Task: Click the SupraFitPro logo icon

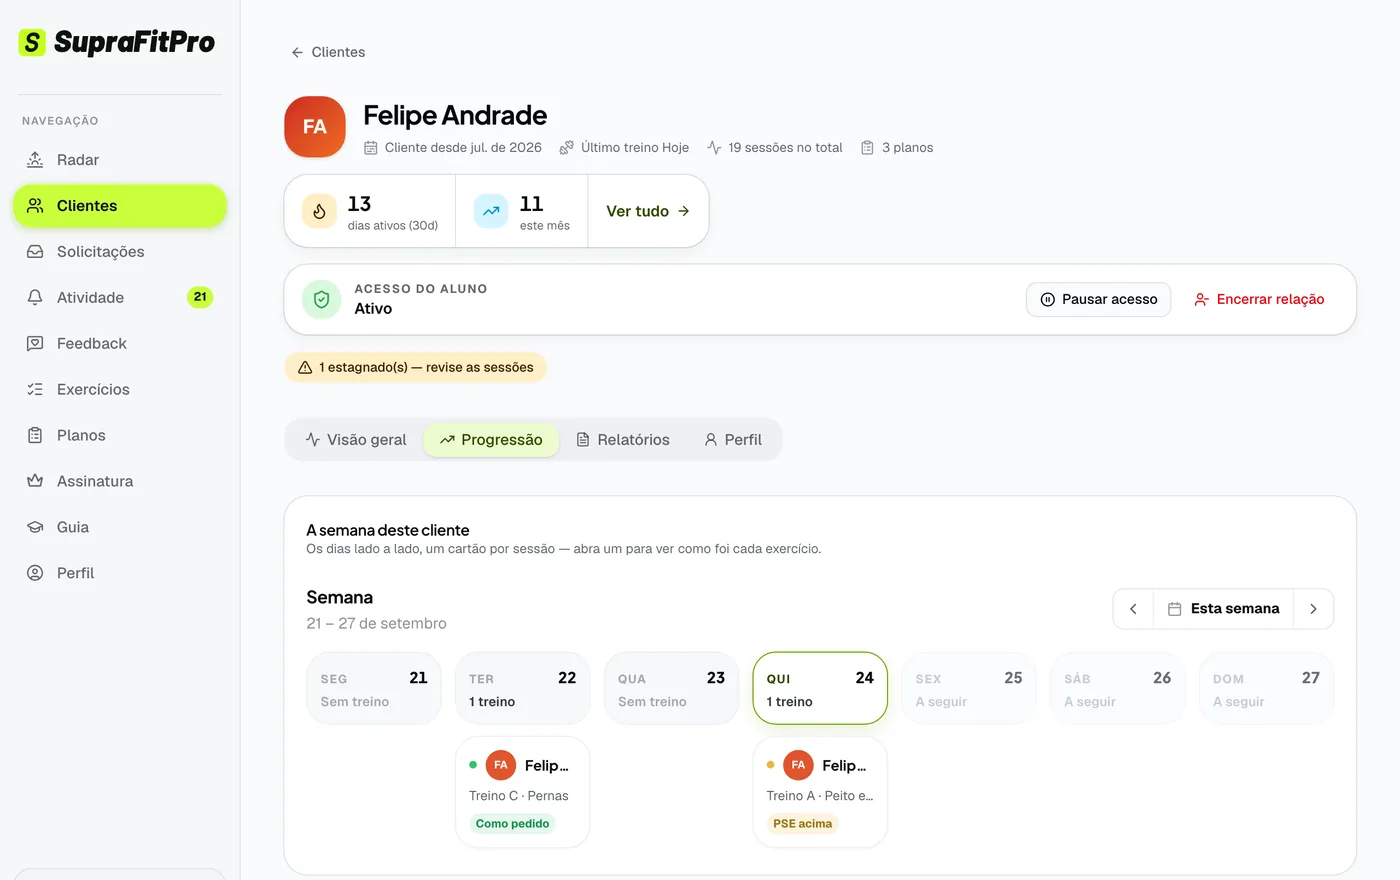Action: 32,42
